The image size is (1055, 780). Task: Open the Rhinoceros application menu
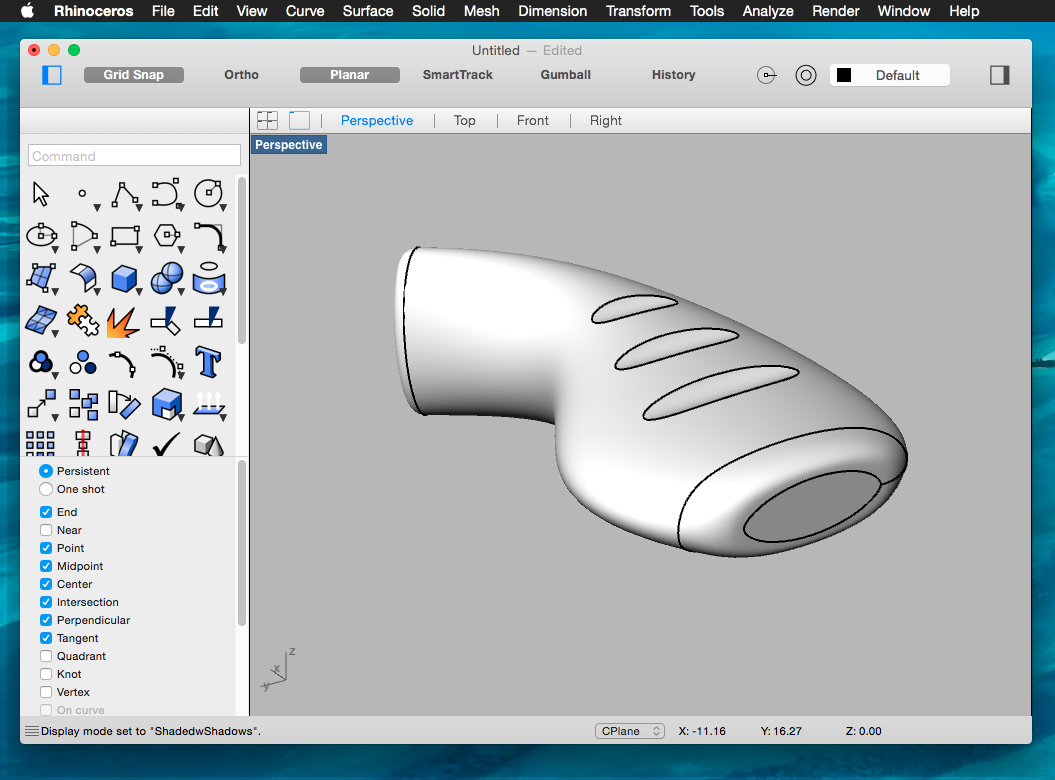94,11
